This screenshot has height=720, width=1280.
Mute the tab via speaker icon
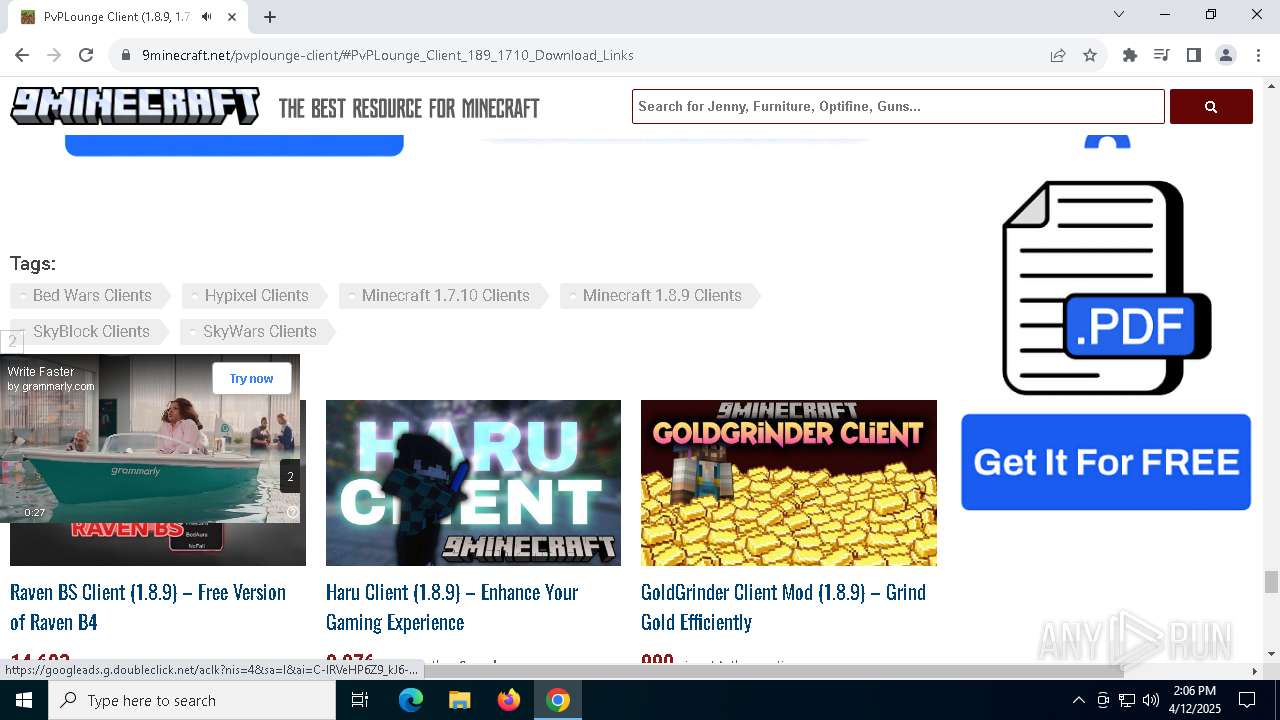coord(207,17)
